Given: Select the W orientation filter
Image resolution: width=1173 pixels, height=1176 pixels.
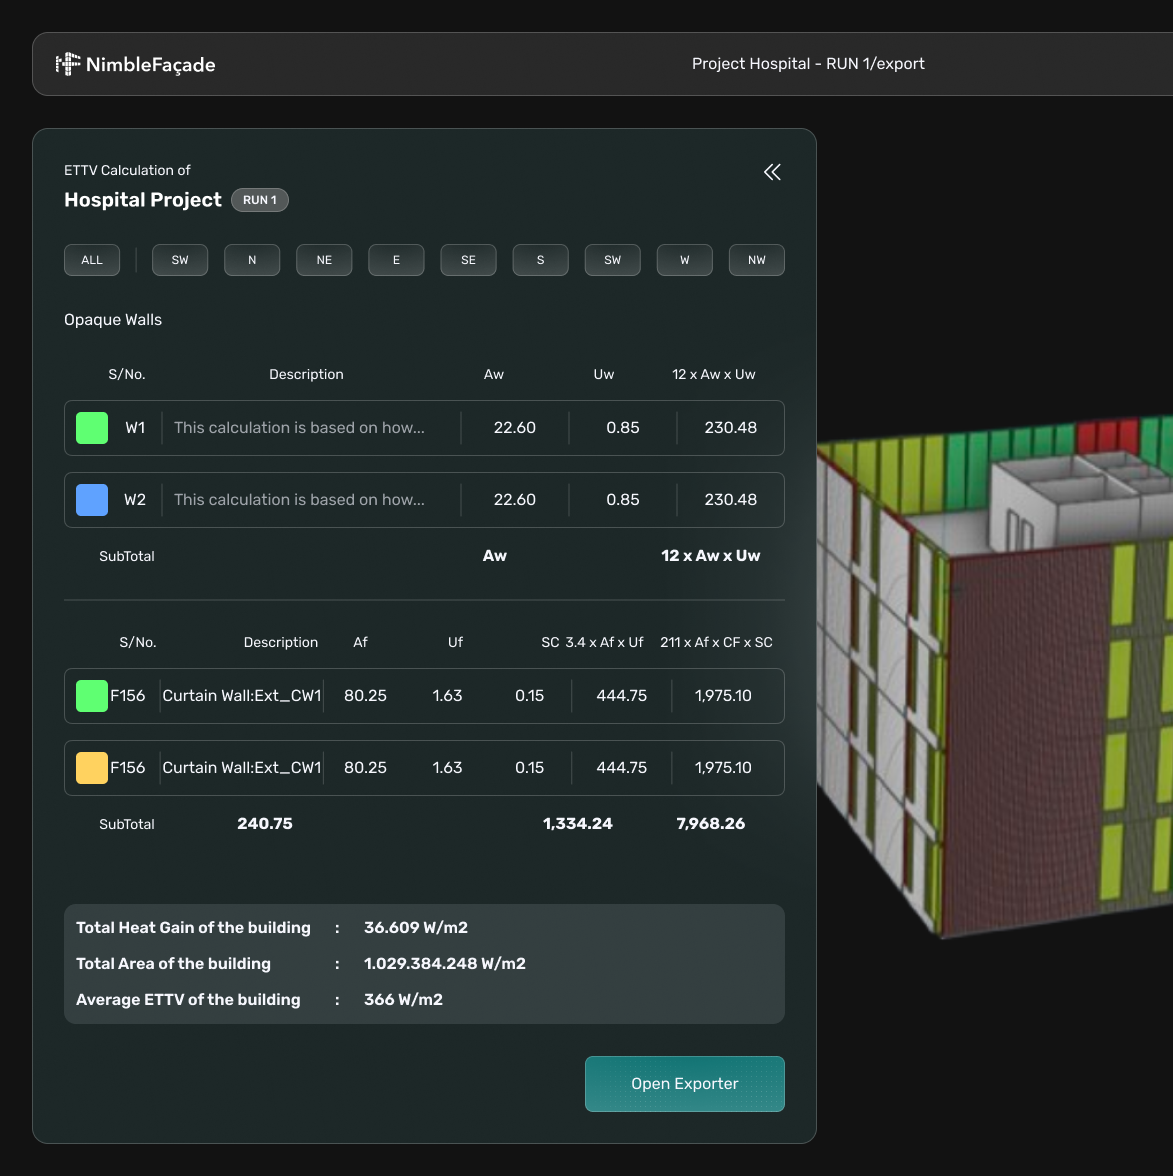Looking at the screenshot, I should [x=685, y=260].
